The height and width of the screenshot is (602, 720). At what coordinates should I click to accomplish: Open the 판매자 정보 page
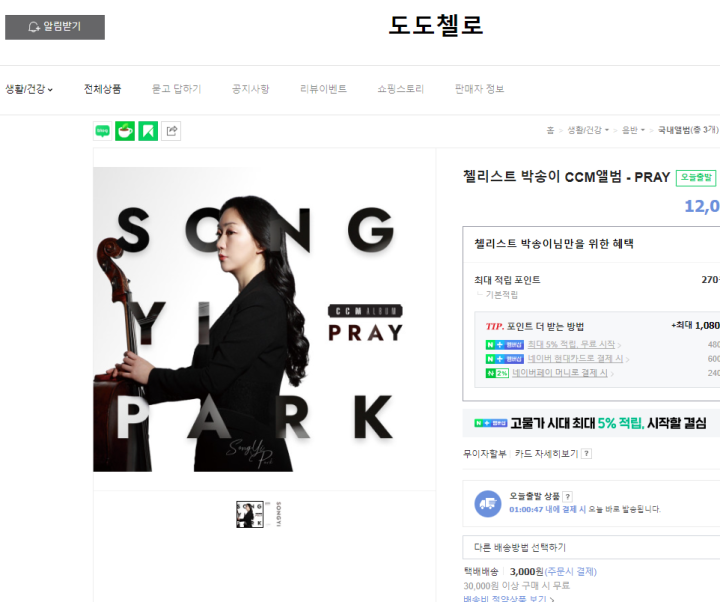tap(479, 89)
